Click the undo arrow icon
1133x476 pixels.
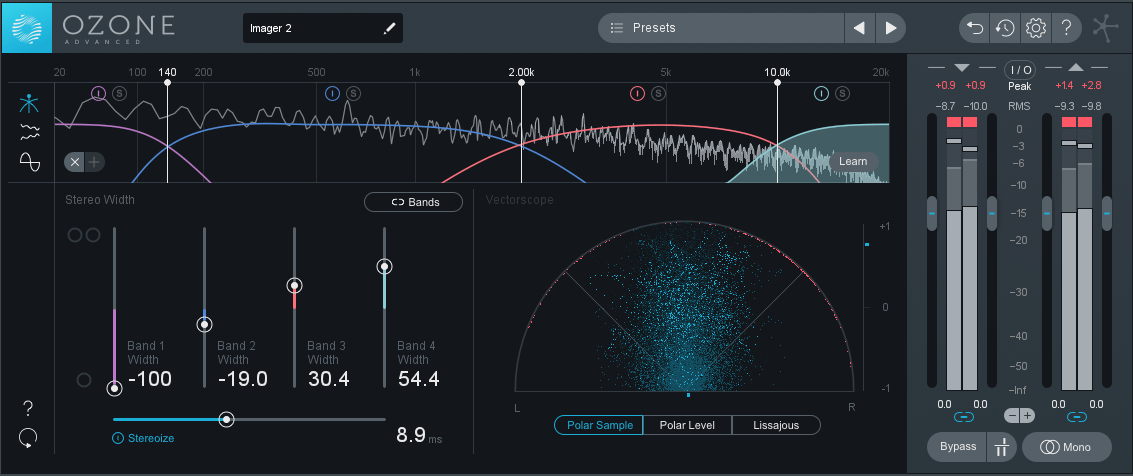coord(975,28)
